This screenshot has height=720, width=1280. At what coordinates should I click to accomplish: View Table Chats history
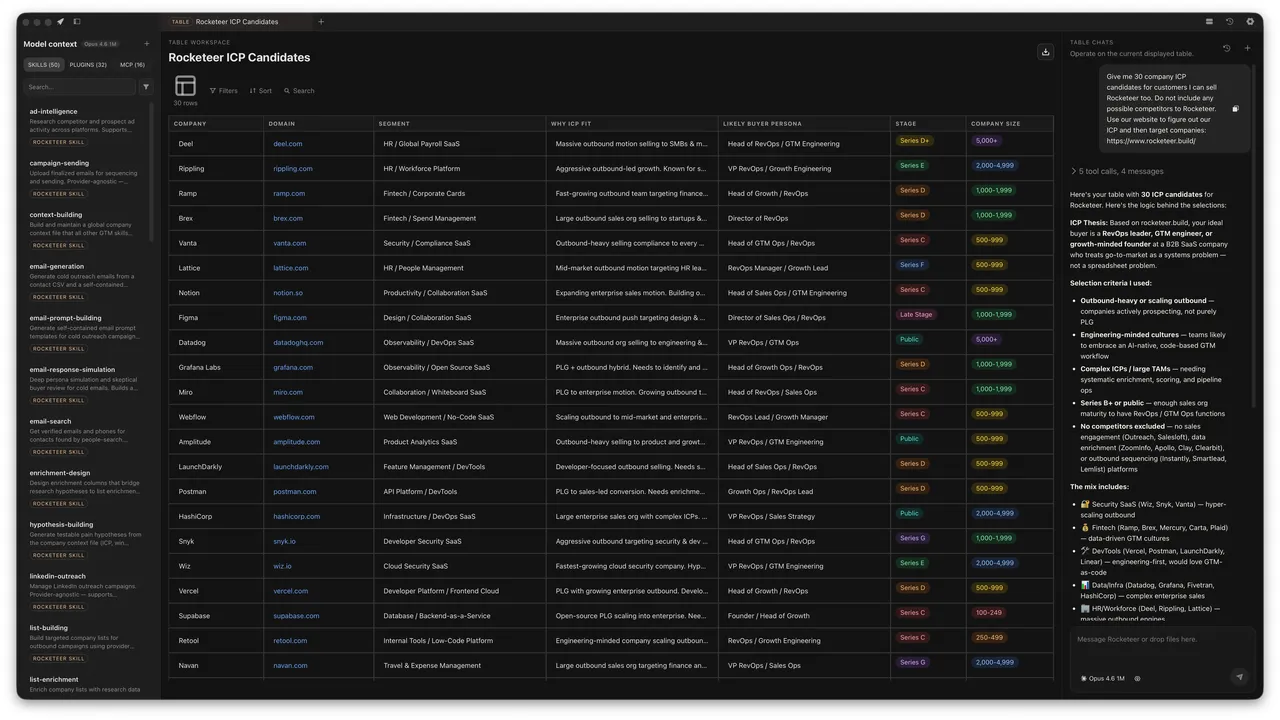coord(1227,48)
